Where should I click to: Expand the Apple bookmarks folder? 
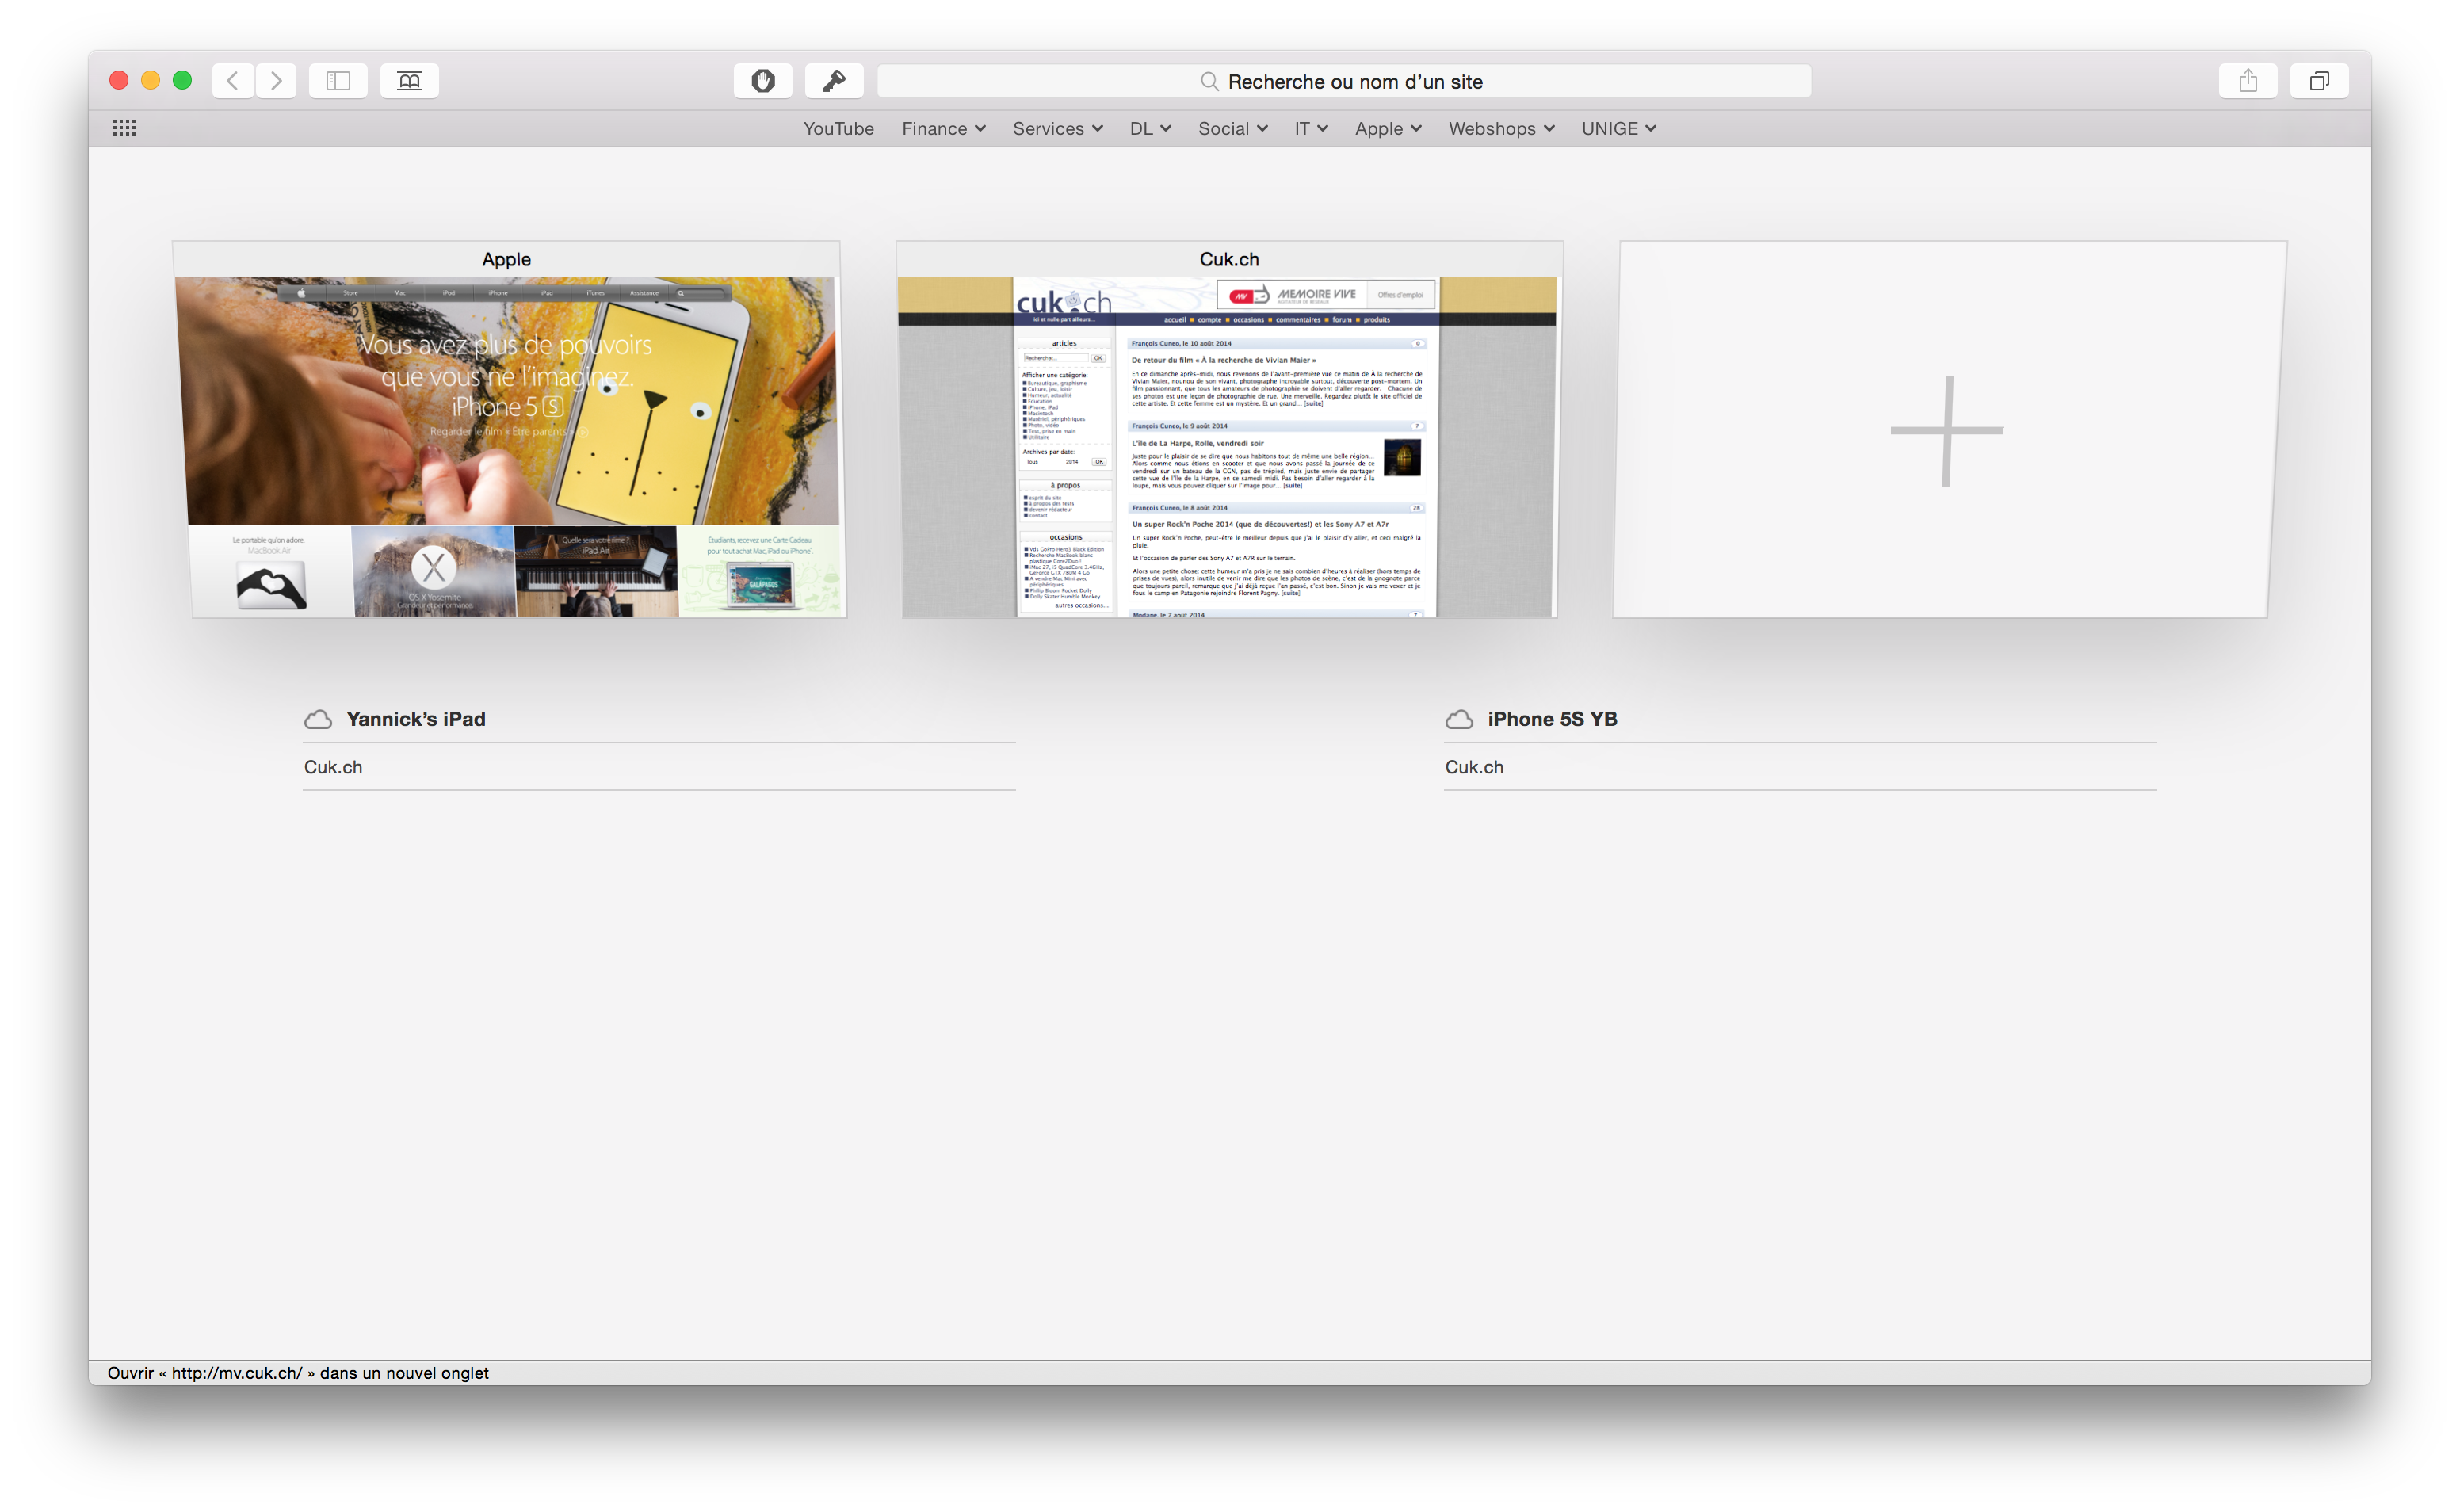[1388, 129]
